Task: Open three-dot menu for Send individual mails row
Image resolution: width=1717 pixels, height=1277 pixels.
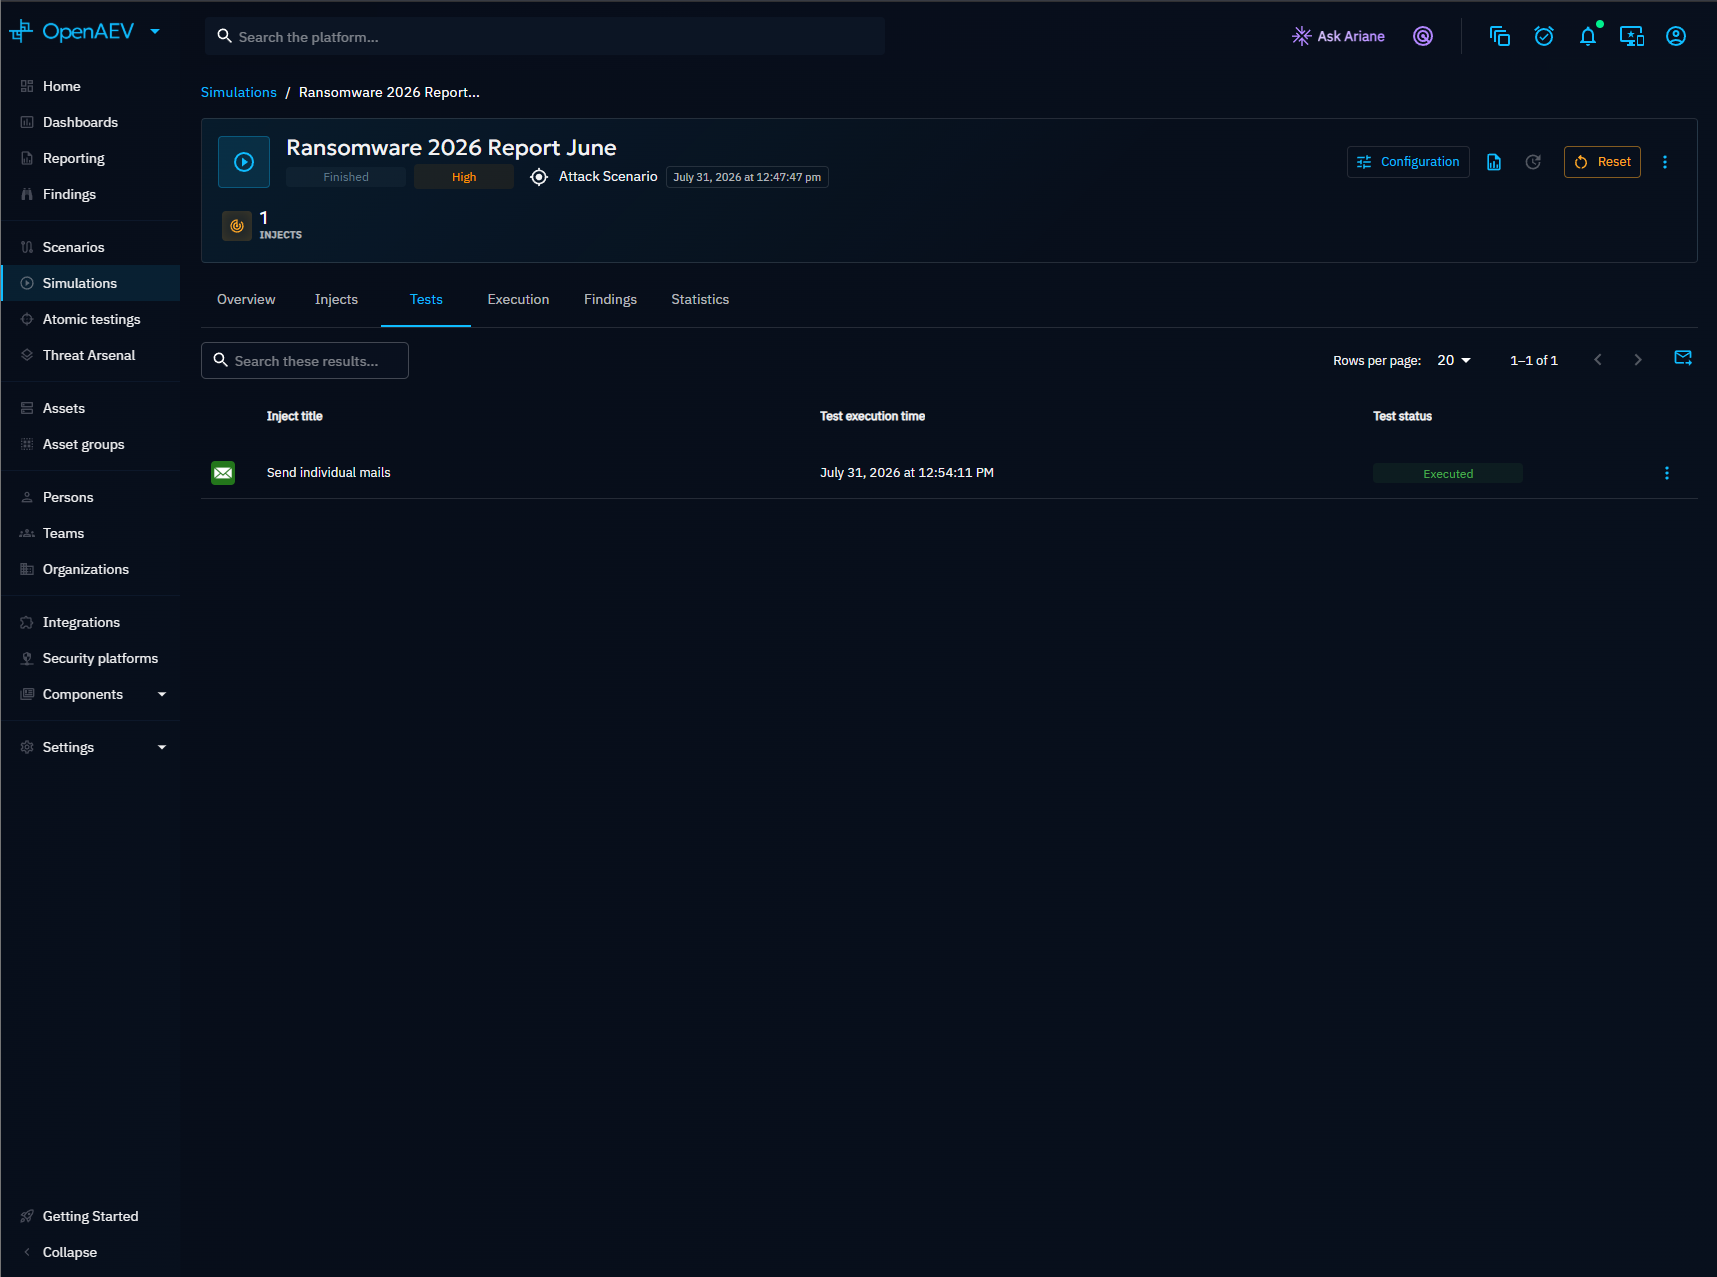Action: (x=1666, y=473)
